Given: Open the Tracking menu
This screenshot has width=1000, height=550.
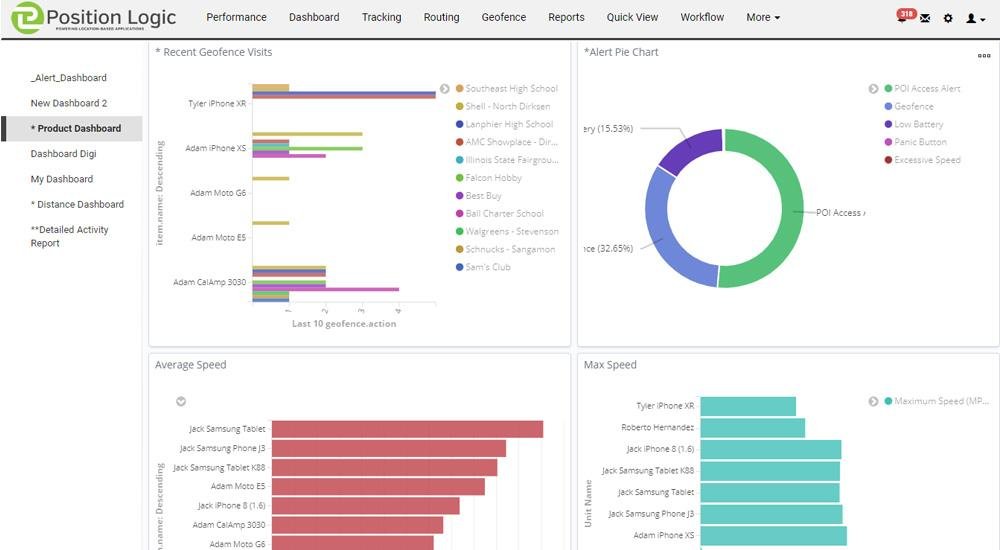Looking at the screenshot, I should coord(381,17).
